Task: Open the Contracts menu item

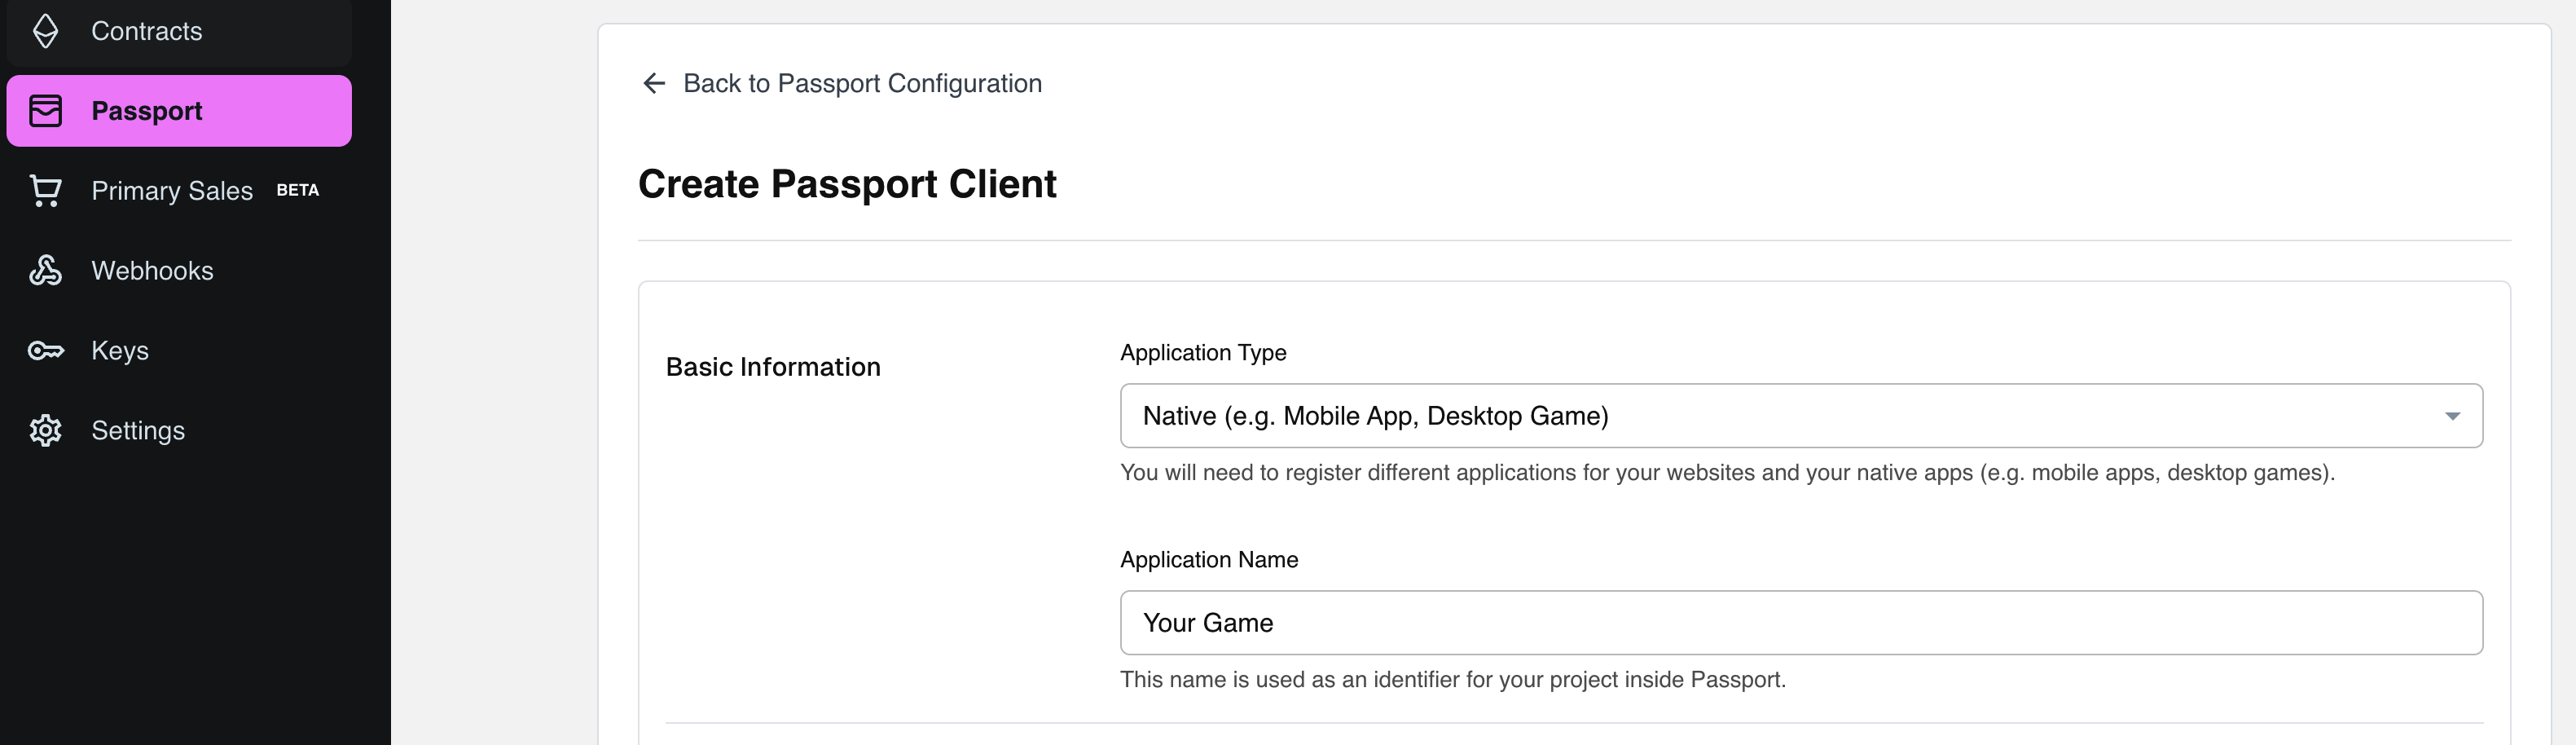Action: (x=146, y=31)
